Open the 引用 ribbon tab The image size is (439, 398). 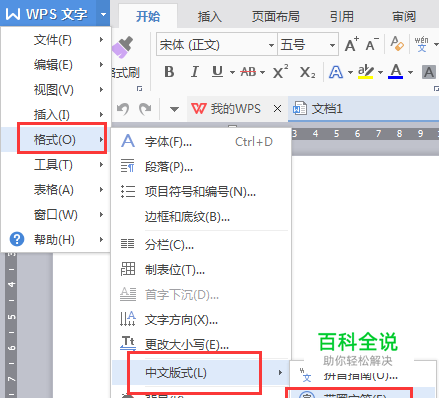click(341, 16)
